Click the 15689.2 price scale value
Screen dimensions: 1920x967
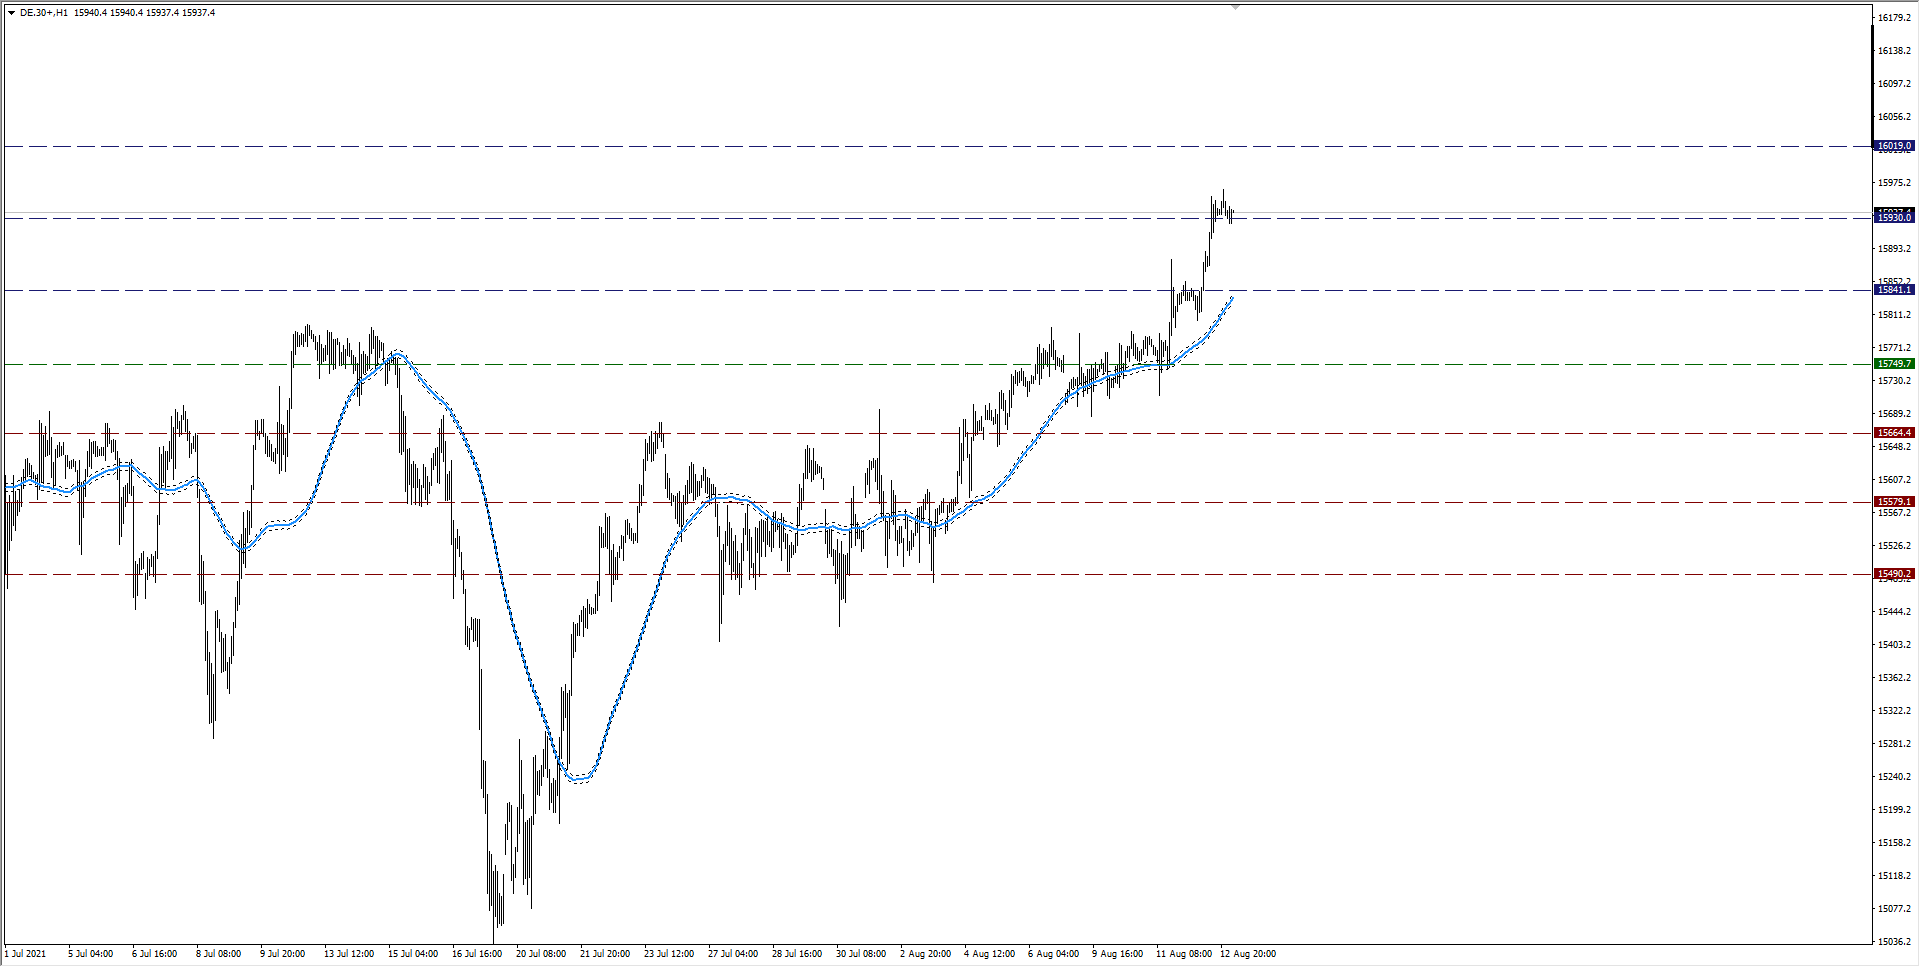point(1894,414)
